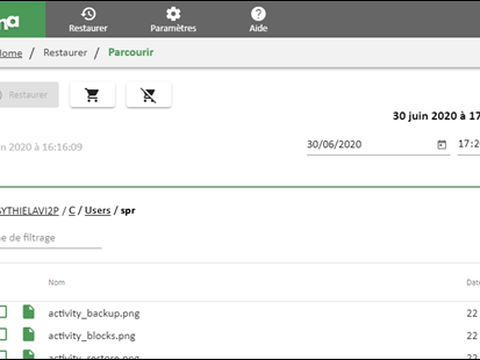This screenshot has width=480, height=360.
Task: Go to Home breadcrumb link
Action: [11, 53]
